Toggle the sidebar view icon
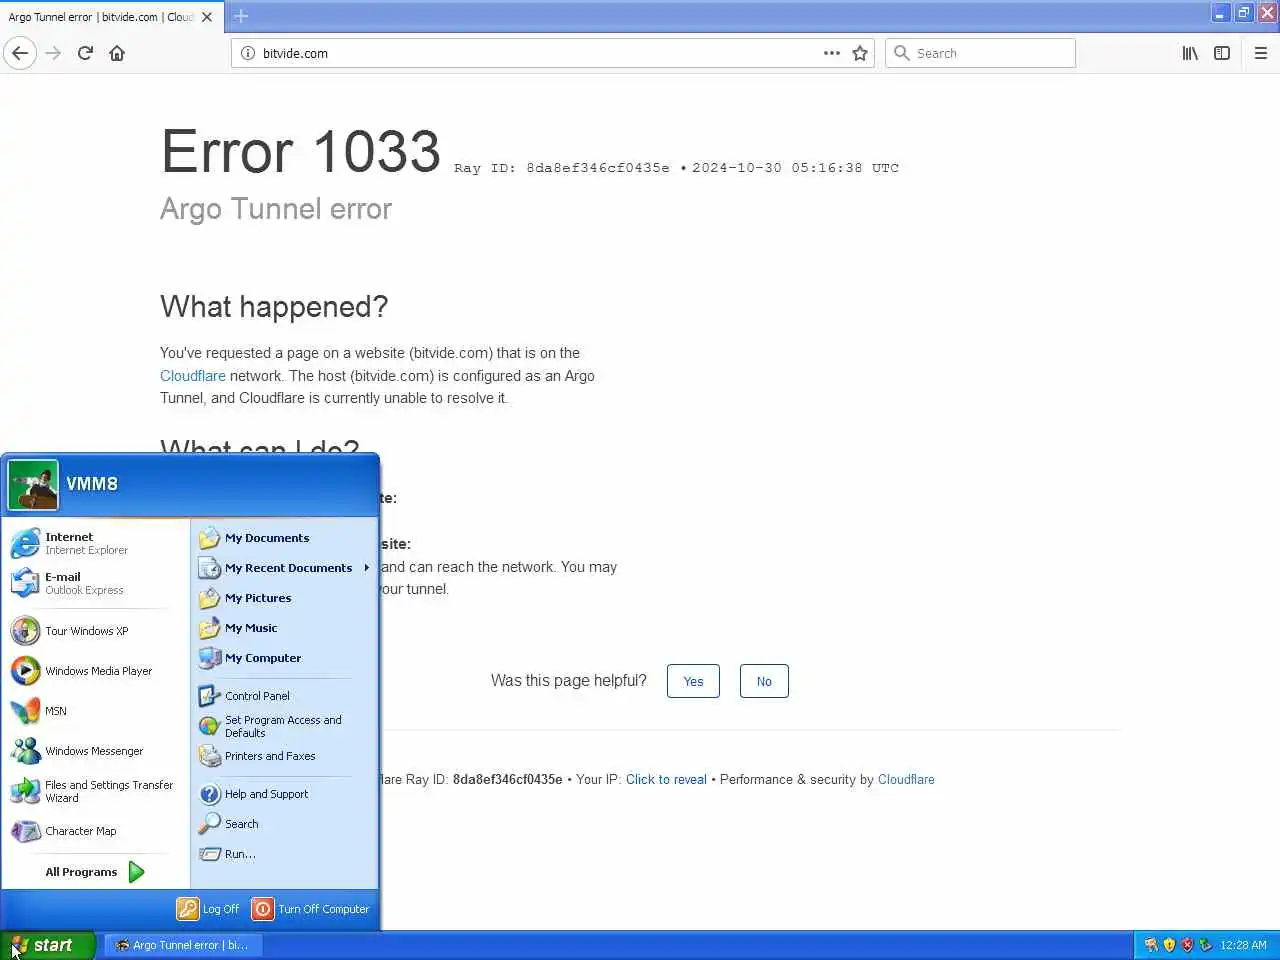 click(x=1222, y=53)
